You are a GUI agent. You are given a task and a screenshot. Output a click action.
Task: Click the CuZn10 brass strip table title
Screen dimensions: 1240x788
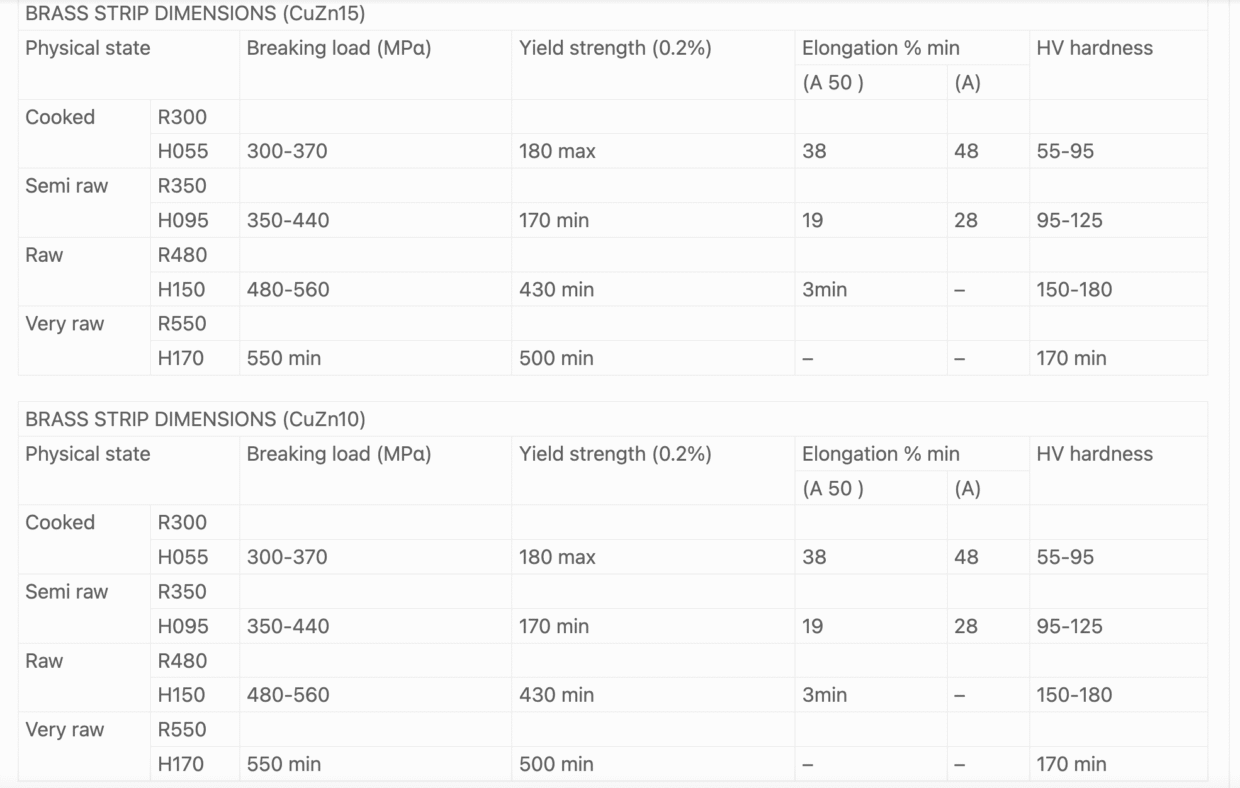195,419
